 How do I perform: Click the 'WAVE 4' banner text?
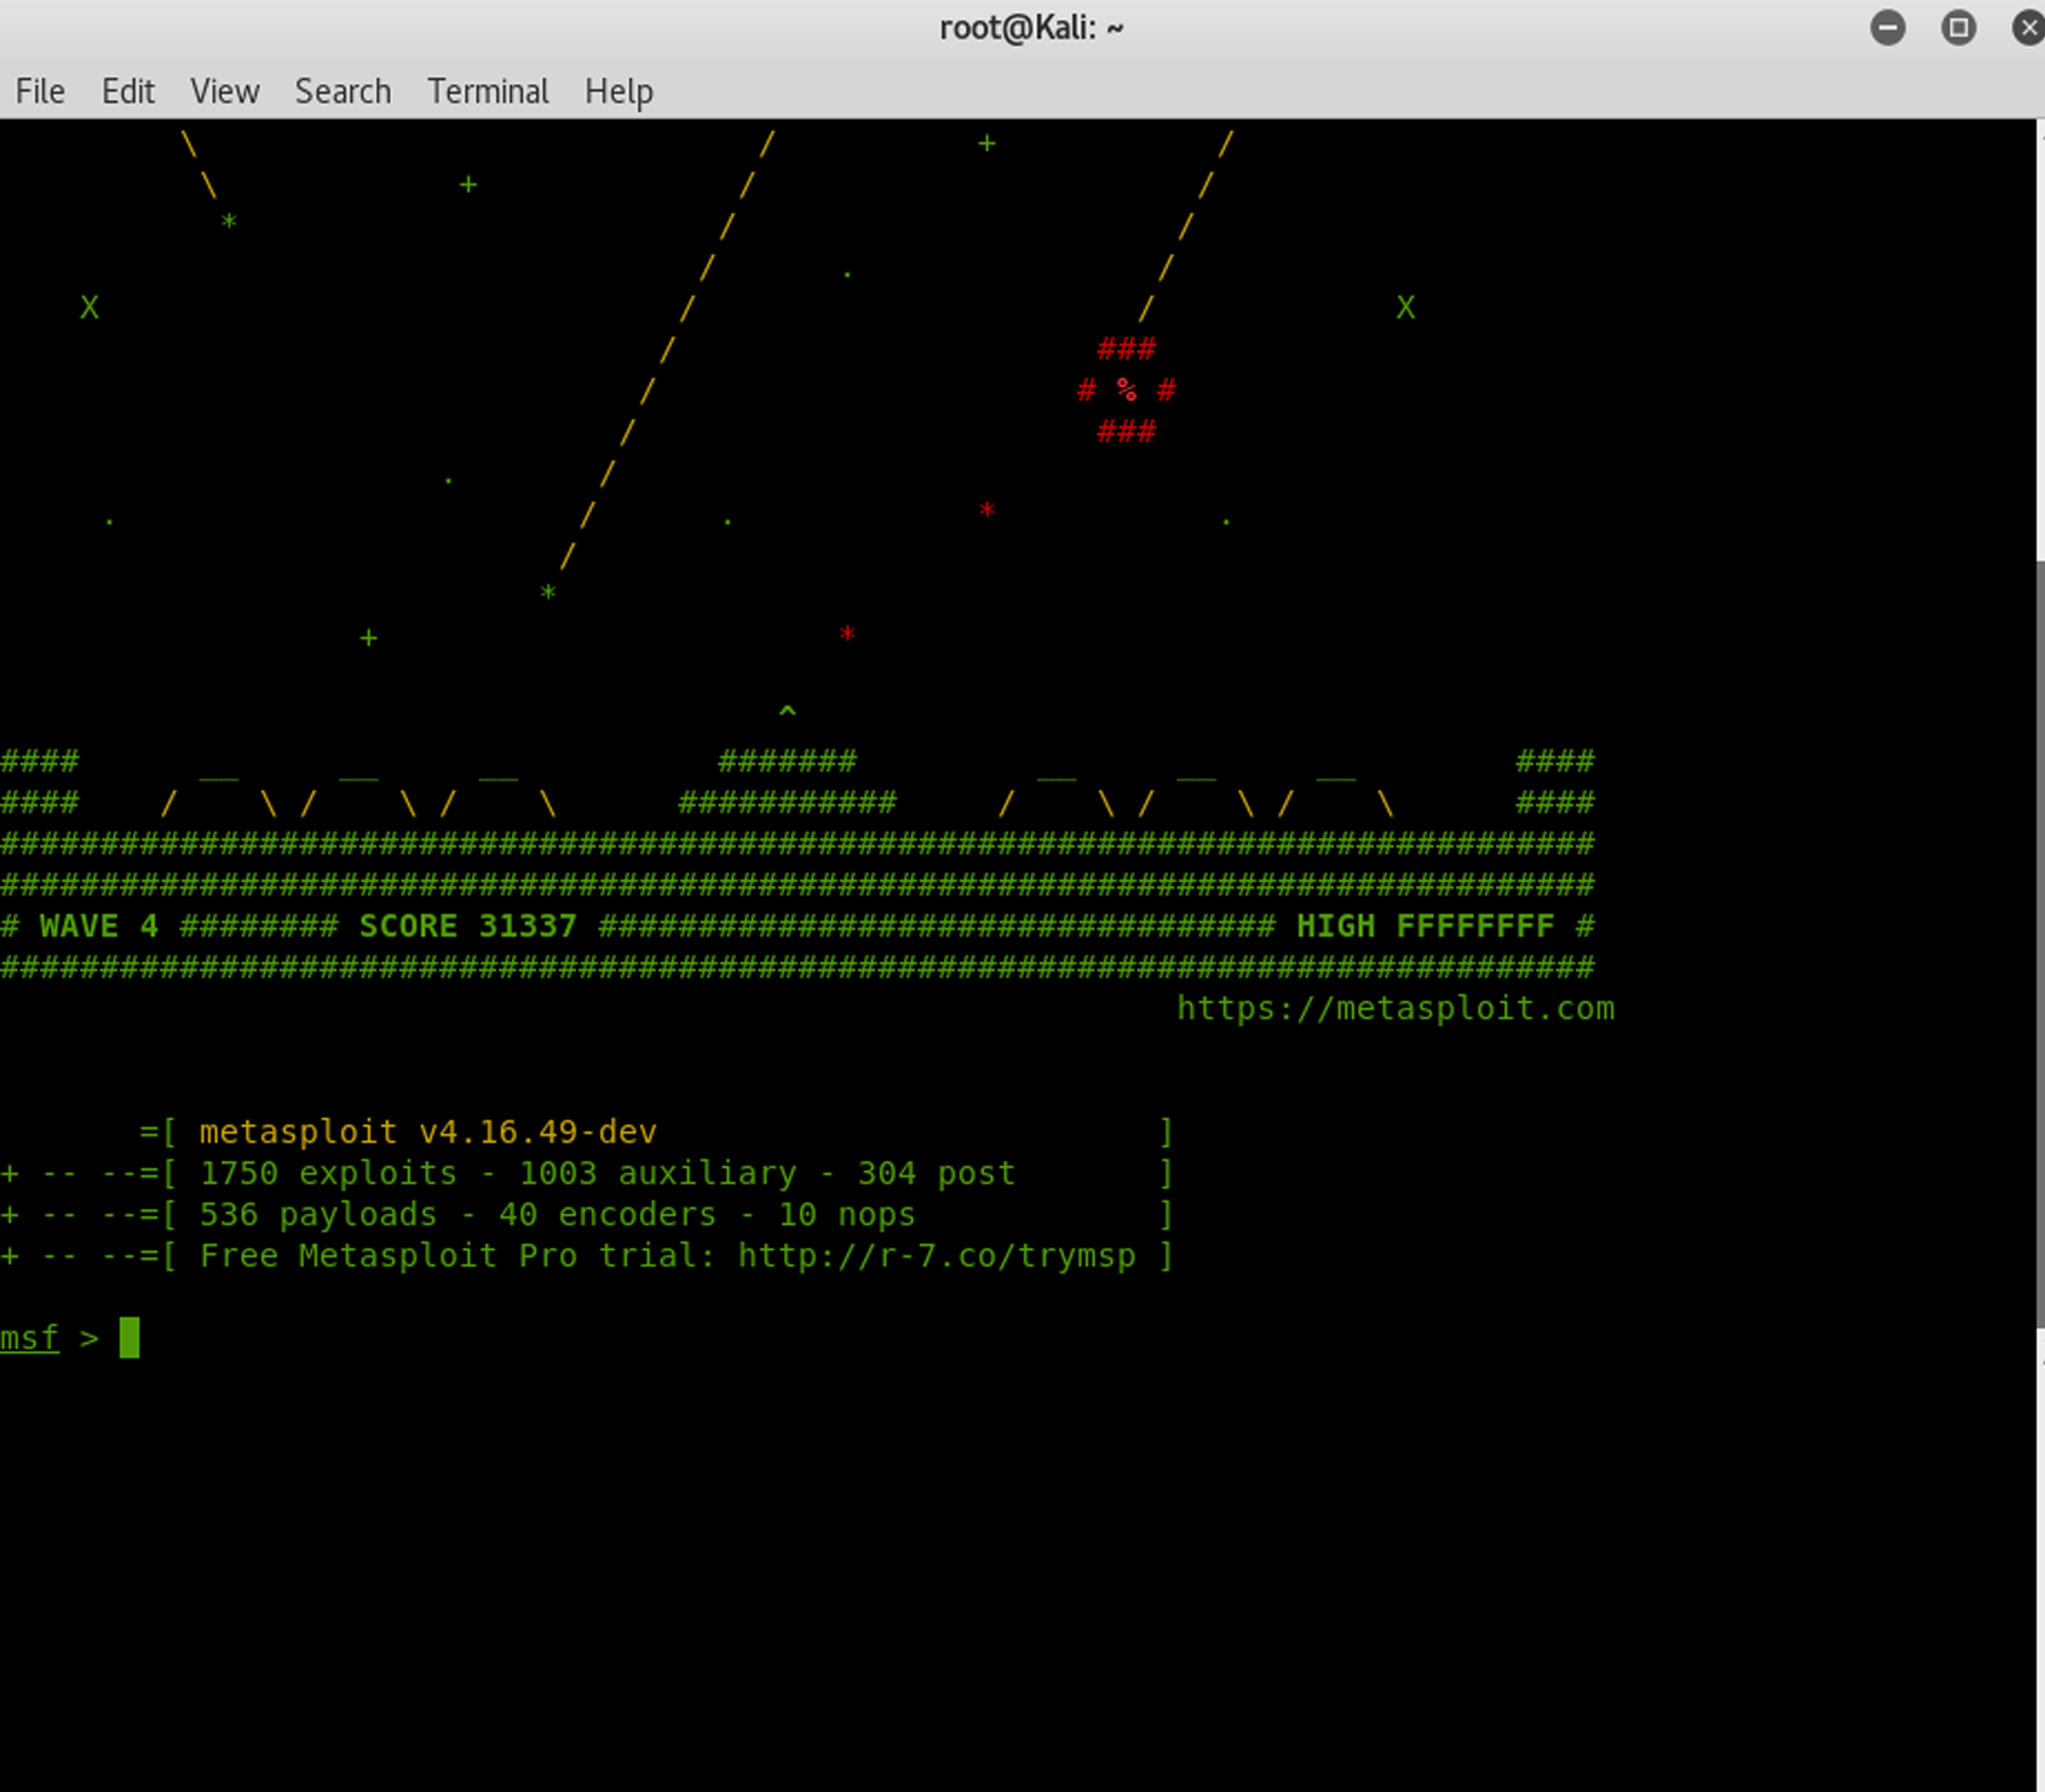[x=99, y=926]
